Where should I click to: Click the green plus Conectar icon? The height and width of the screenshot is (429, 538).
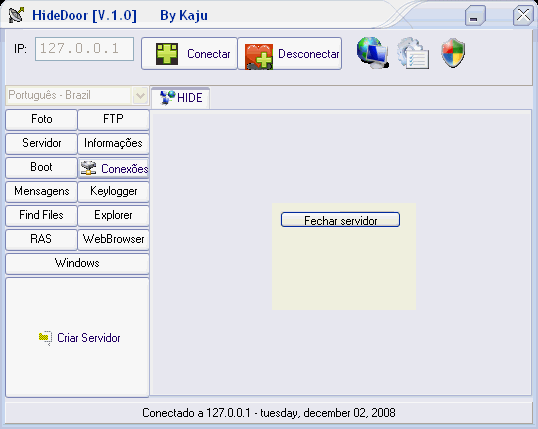167,54
